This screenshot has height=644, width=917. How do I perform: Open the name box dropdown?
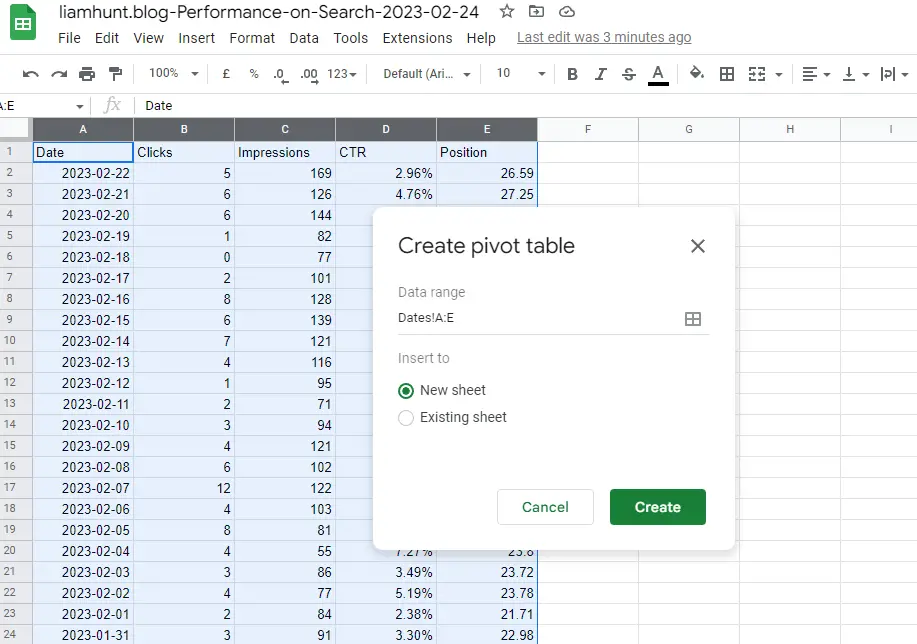point(80,106)
